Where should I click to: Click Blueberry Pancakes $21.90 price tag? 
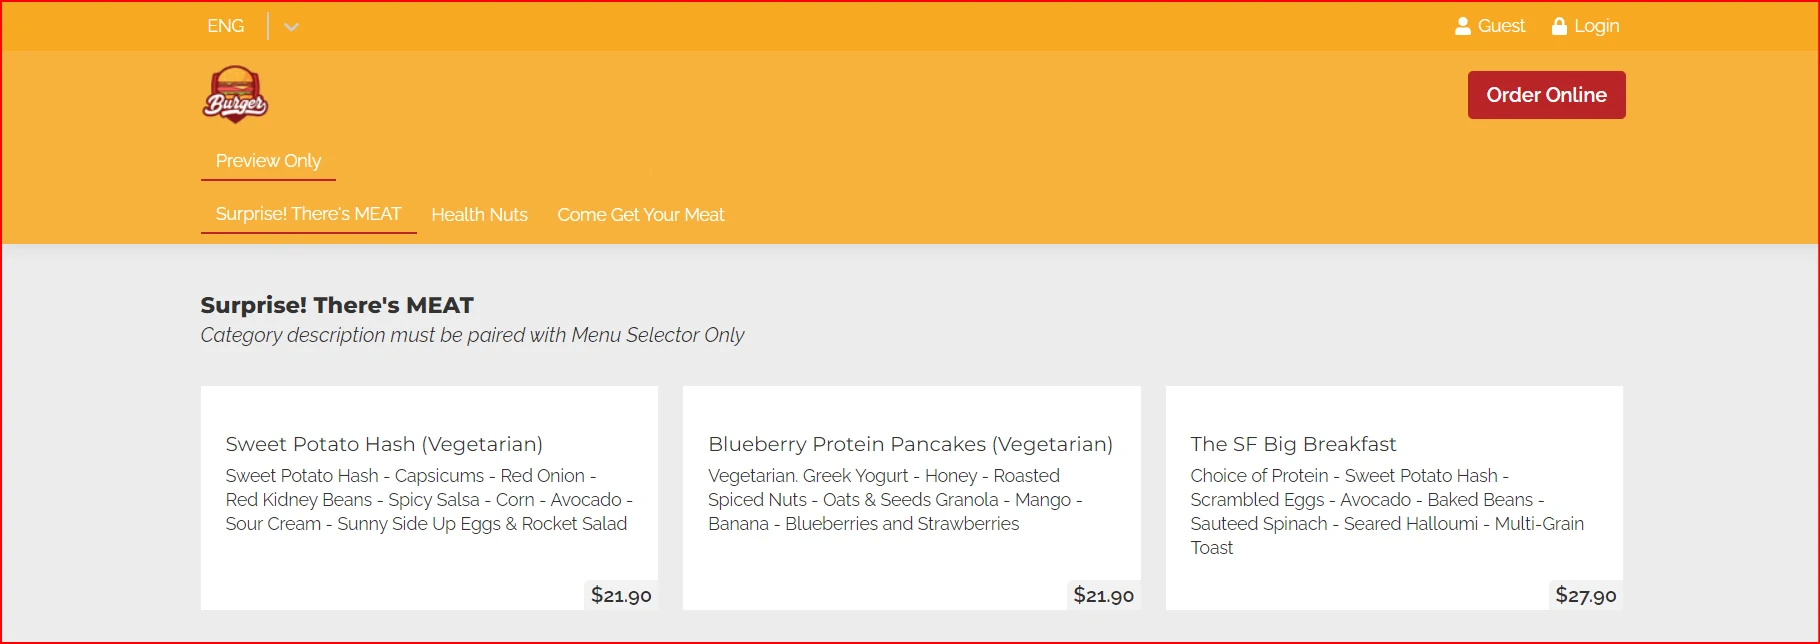pos(1103,595)
